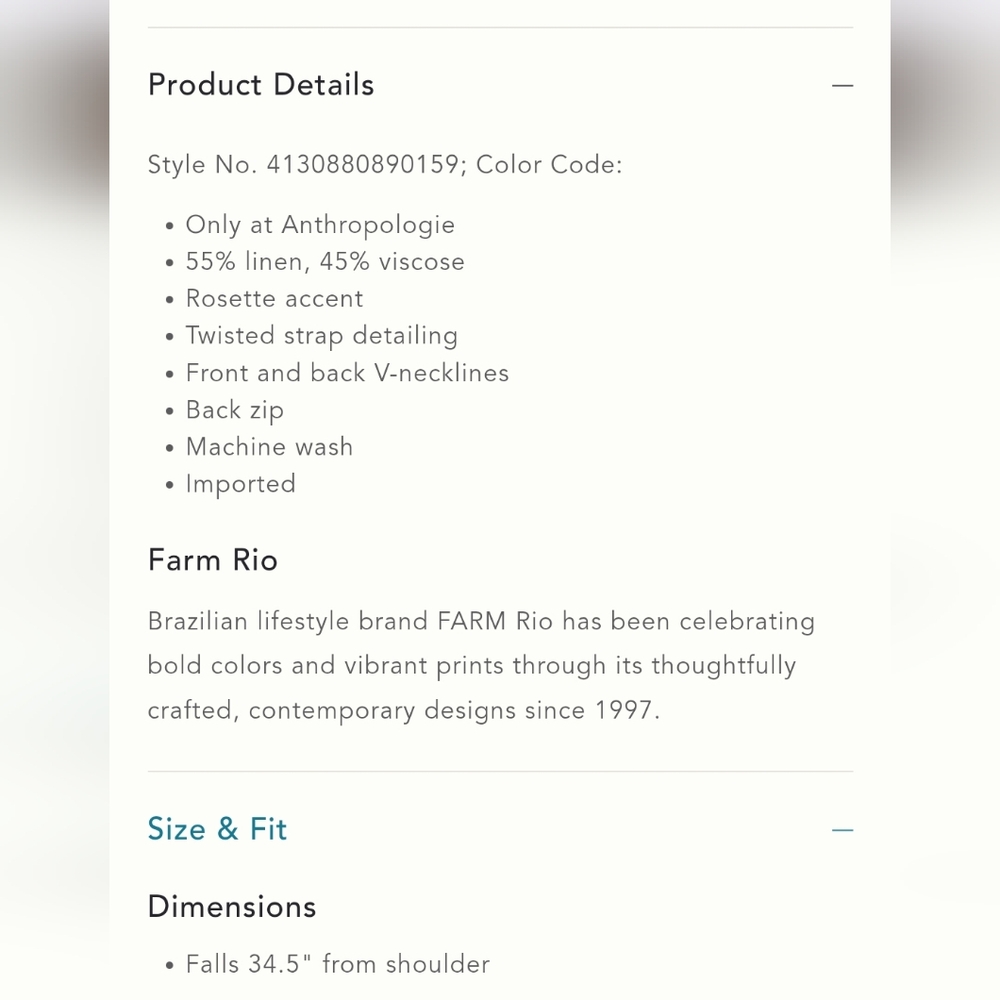1000x1000 pixels.
Task: Collapse the Size & Fit minus icon
Action: click(x=842, y=830)
